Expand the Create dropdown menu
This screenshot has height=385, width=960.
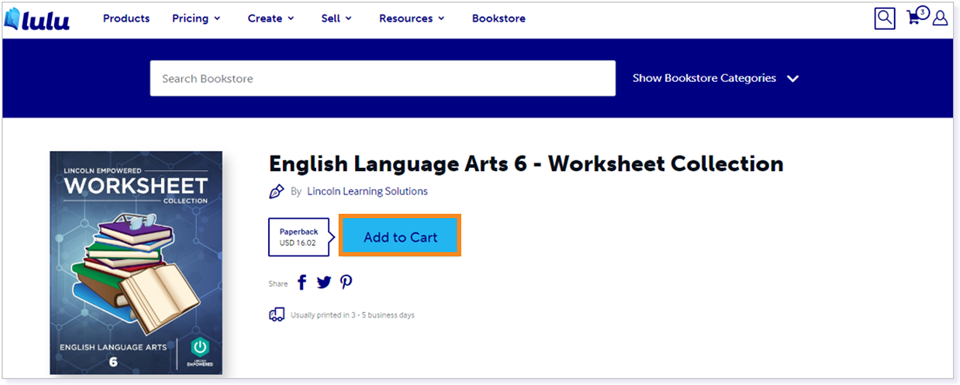click(271, 18)
